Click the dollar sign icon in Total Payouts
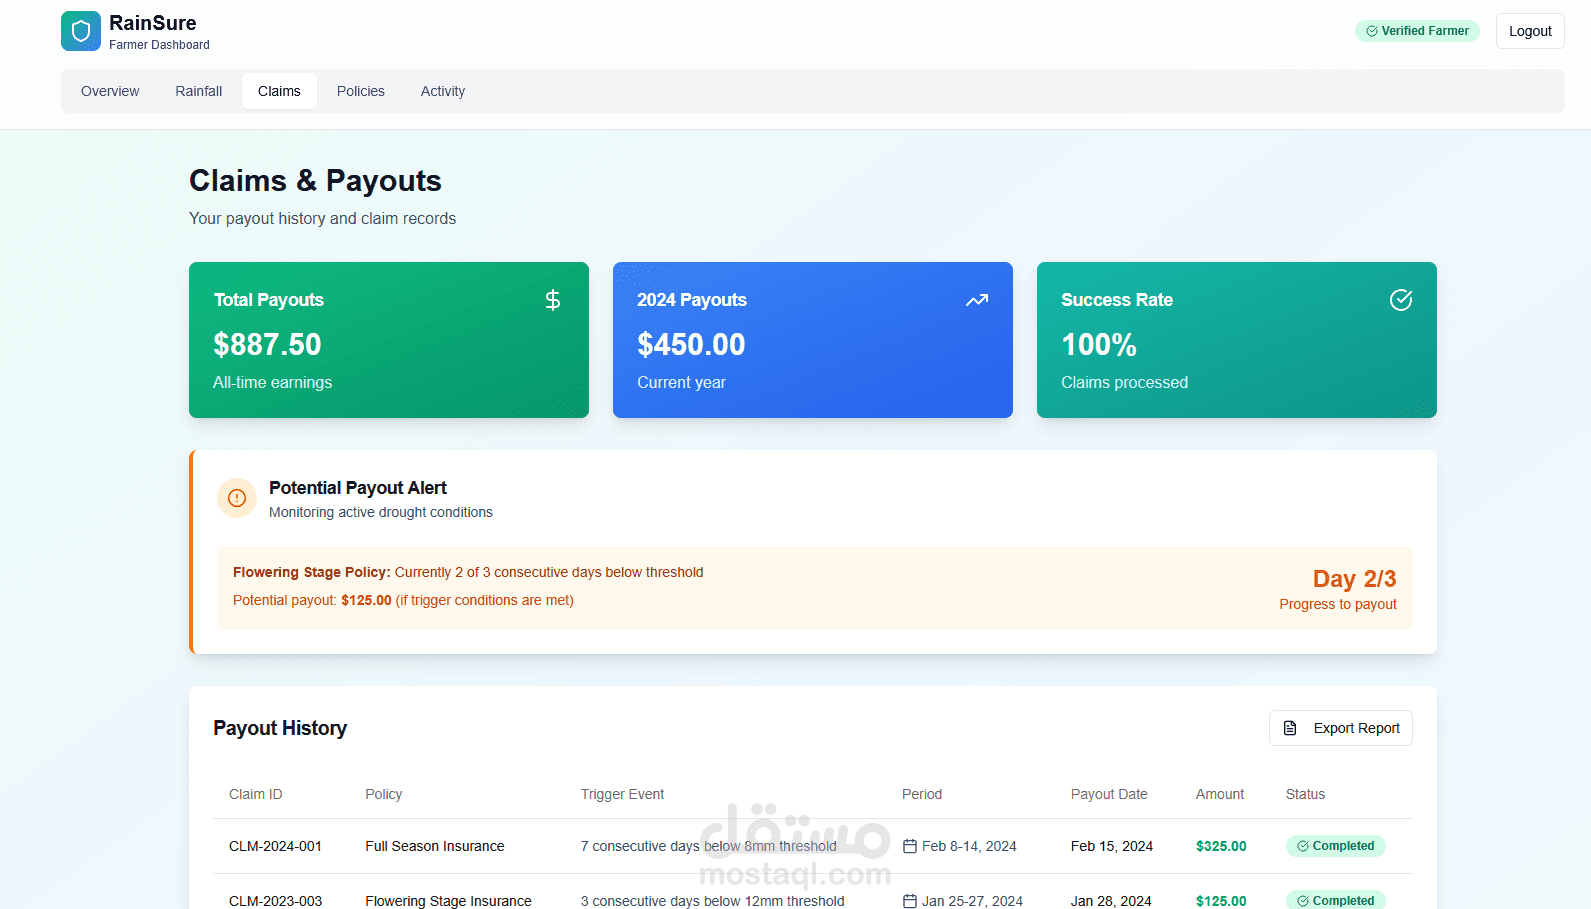 tap(553, 300)
